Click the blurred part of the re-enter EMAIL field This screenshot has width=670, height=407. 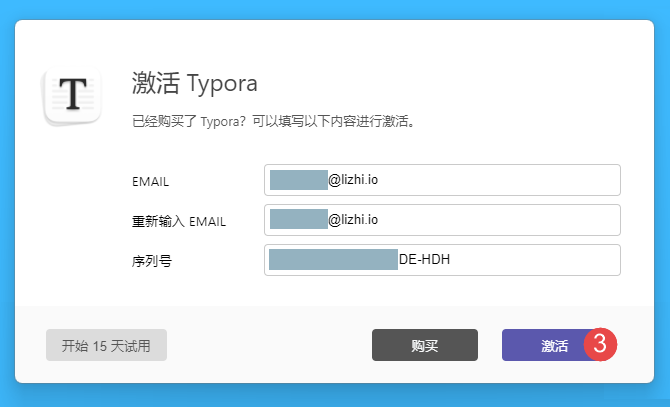click(298, 220)
